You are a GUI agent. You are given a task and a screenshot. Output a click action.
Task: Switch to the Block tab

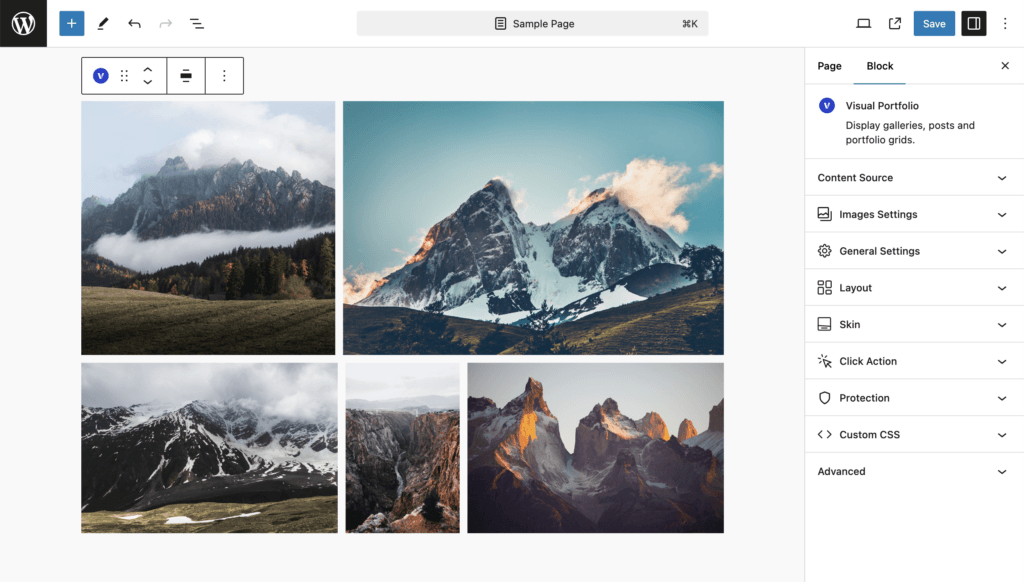(880, 66)
